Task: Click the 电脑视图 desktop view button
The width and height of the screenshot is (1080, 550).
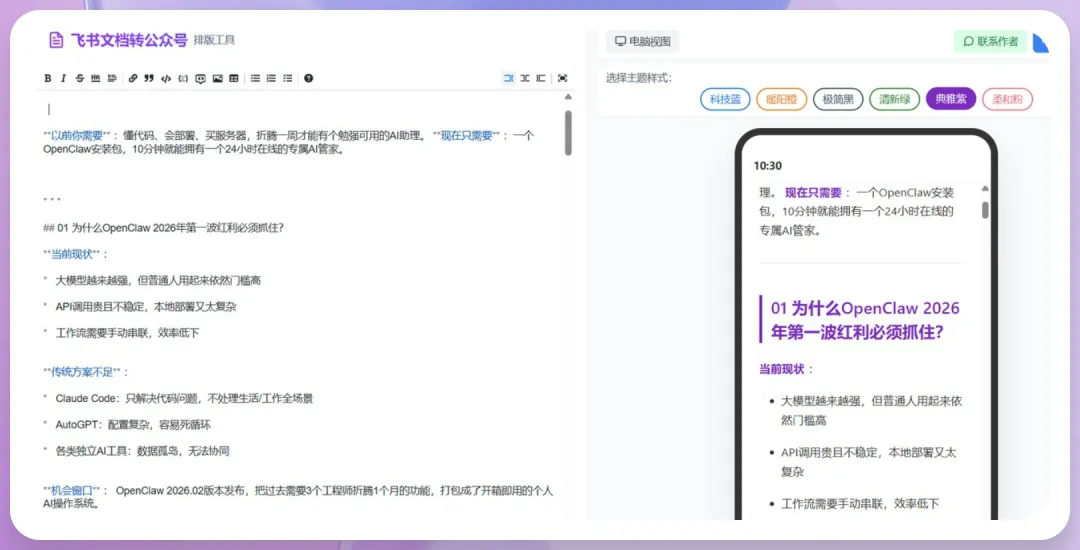Action: click(x=643, y=41)
